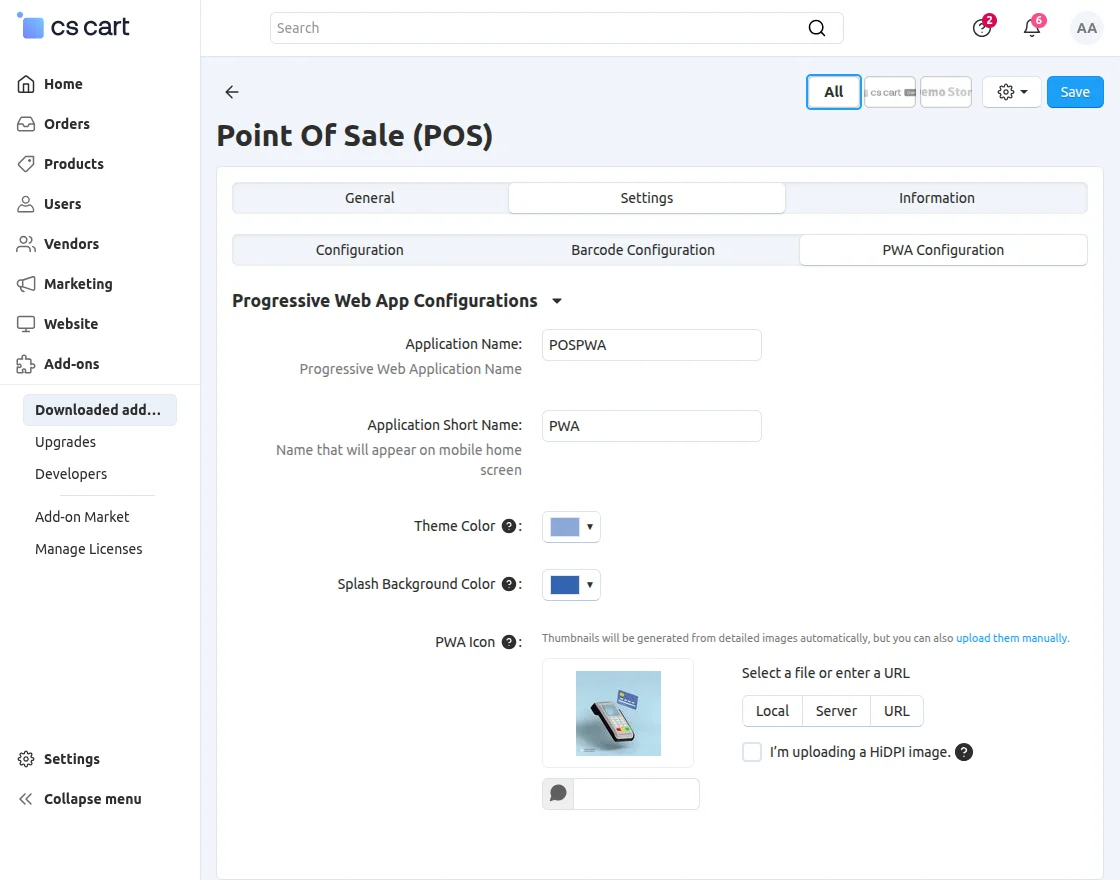This screenshot has width=1120, height=880.
Task: Open the Information tab
Action: [936, 198]
